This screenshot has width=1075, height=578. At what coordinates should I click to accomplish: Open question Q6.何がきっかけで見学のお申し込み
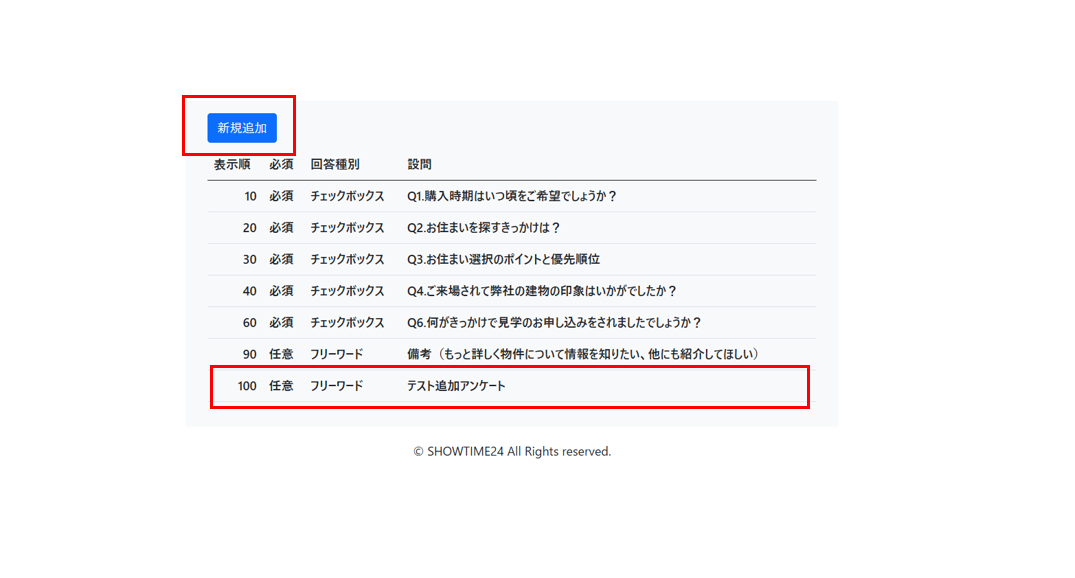click(555, 322)
